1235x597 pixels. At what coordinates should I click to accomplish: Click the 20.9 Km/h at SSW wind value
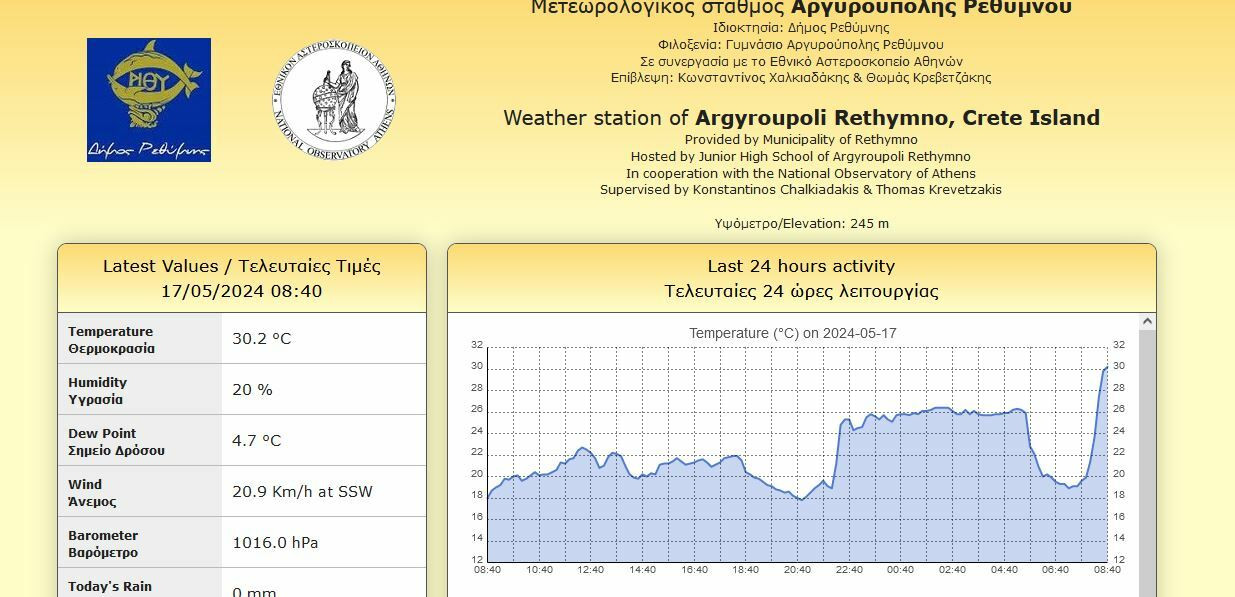tap(302, 492)
